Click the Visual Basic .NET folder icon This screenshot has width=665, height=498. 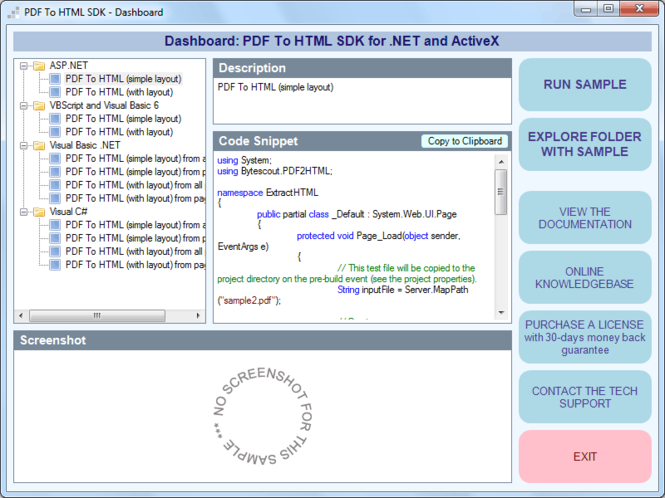click(39, 145)
